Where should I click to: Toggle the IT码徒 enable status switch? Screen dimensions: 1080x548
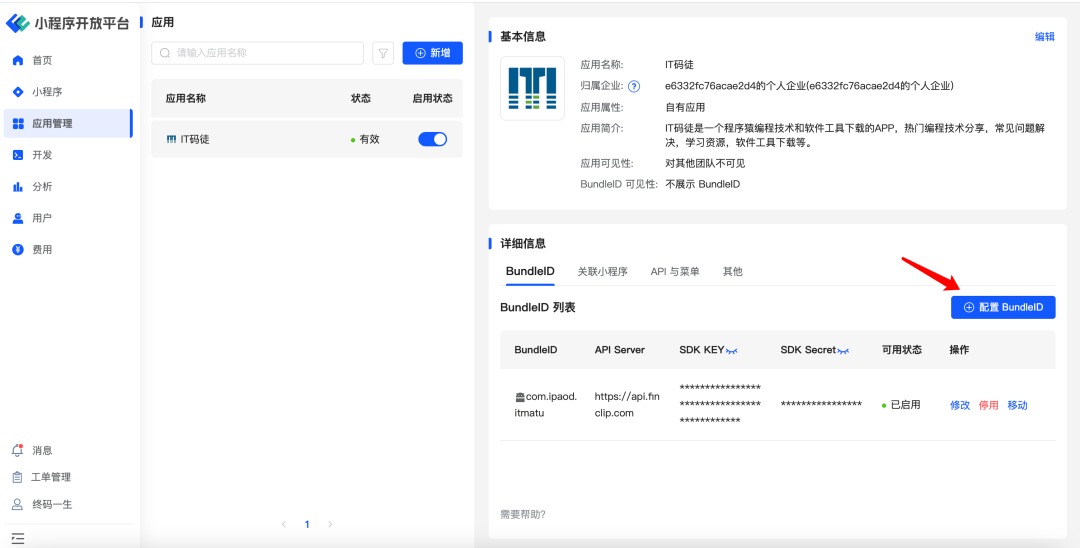[432, 139]
